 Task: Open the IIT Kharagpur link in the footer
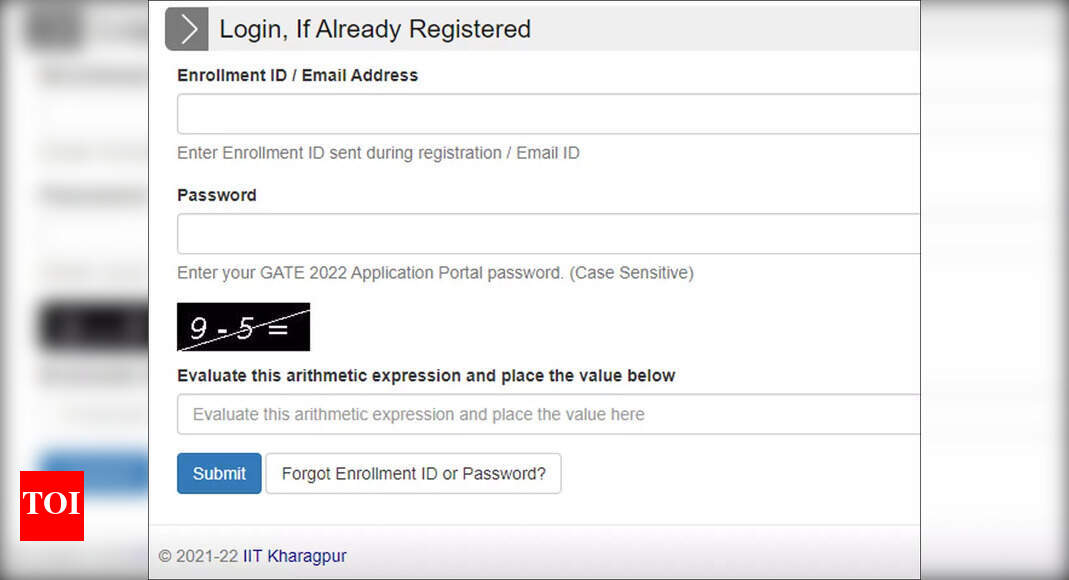pos(294,555)
